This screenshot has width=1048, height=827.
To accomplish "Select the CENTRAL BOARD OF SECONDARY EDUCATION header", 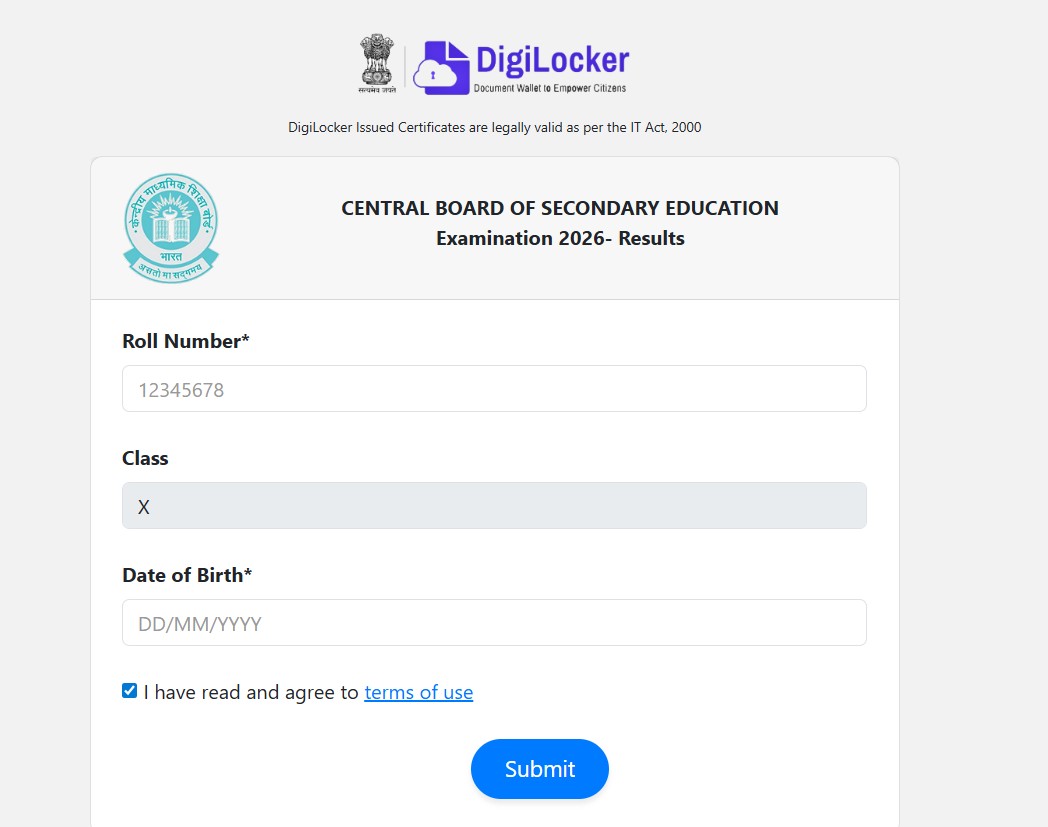I will 560,208.
